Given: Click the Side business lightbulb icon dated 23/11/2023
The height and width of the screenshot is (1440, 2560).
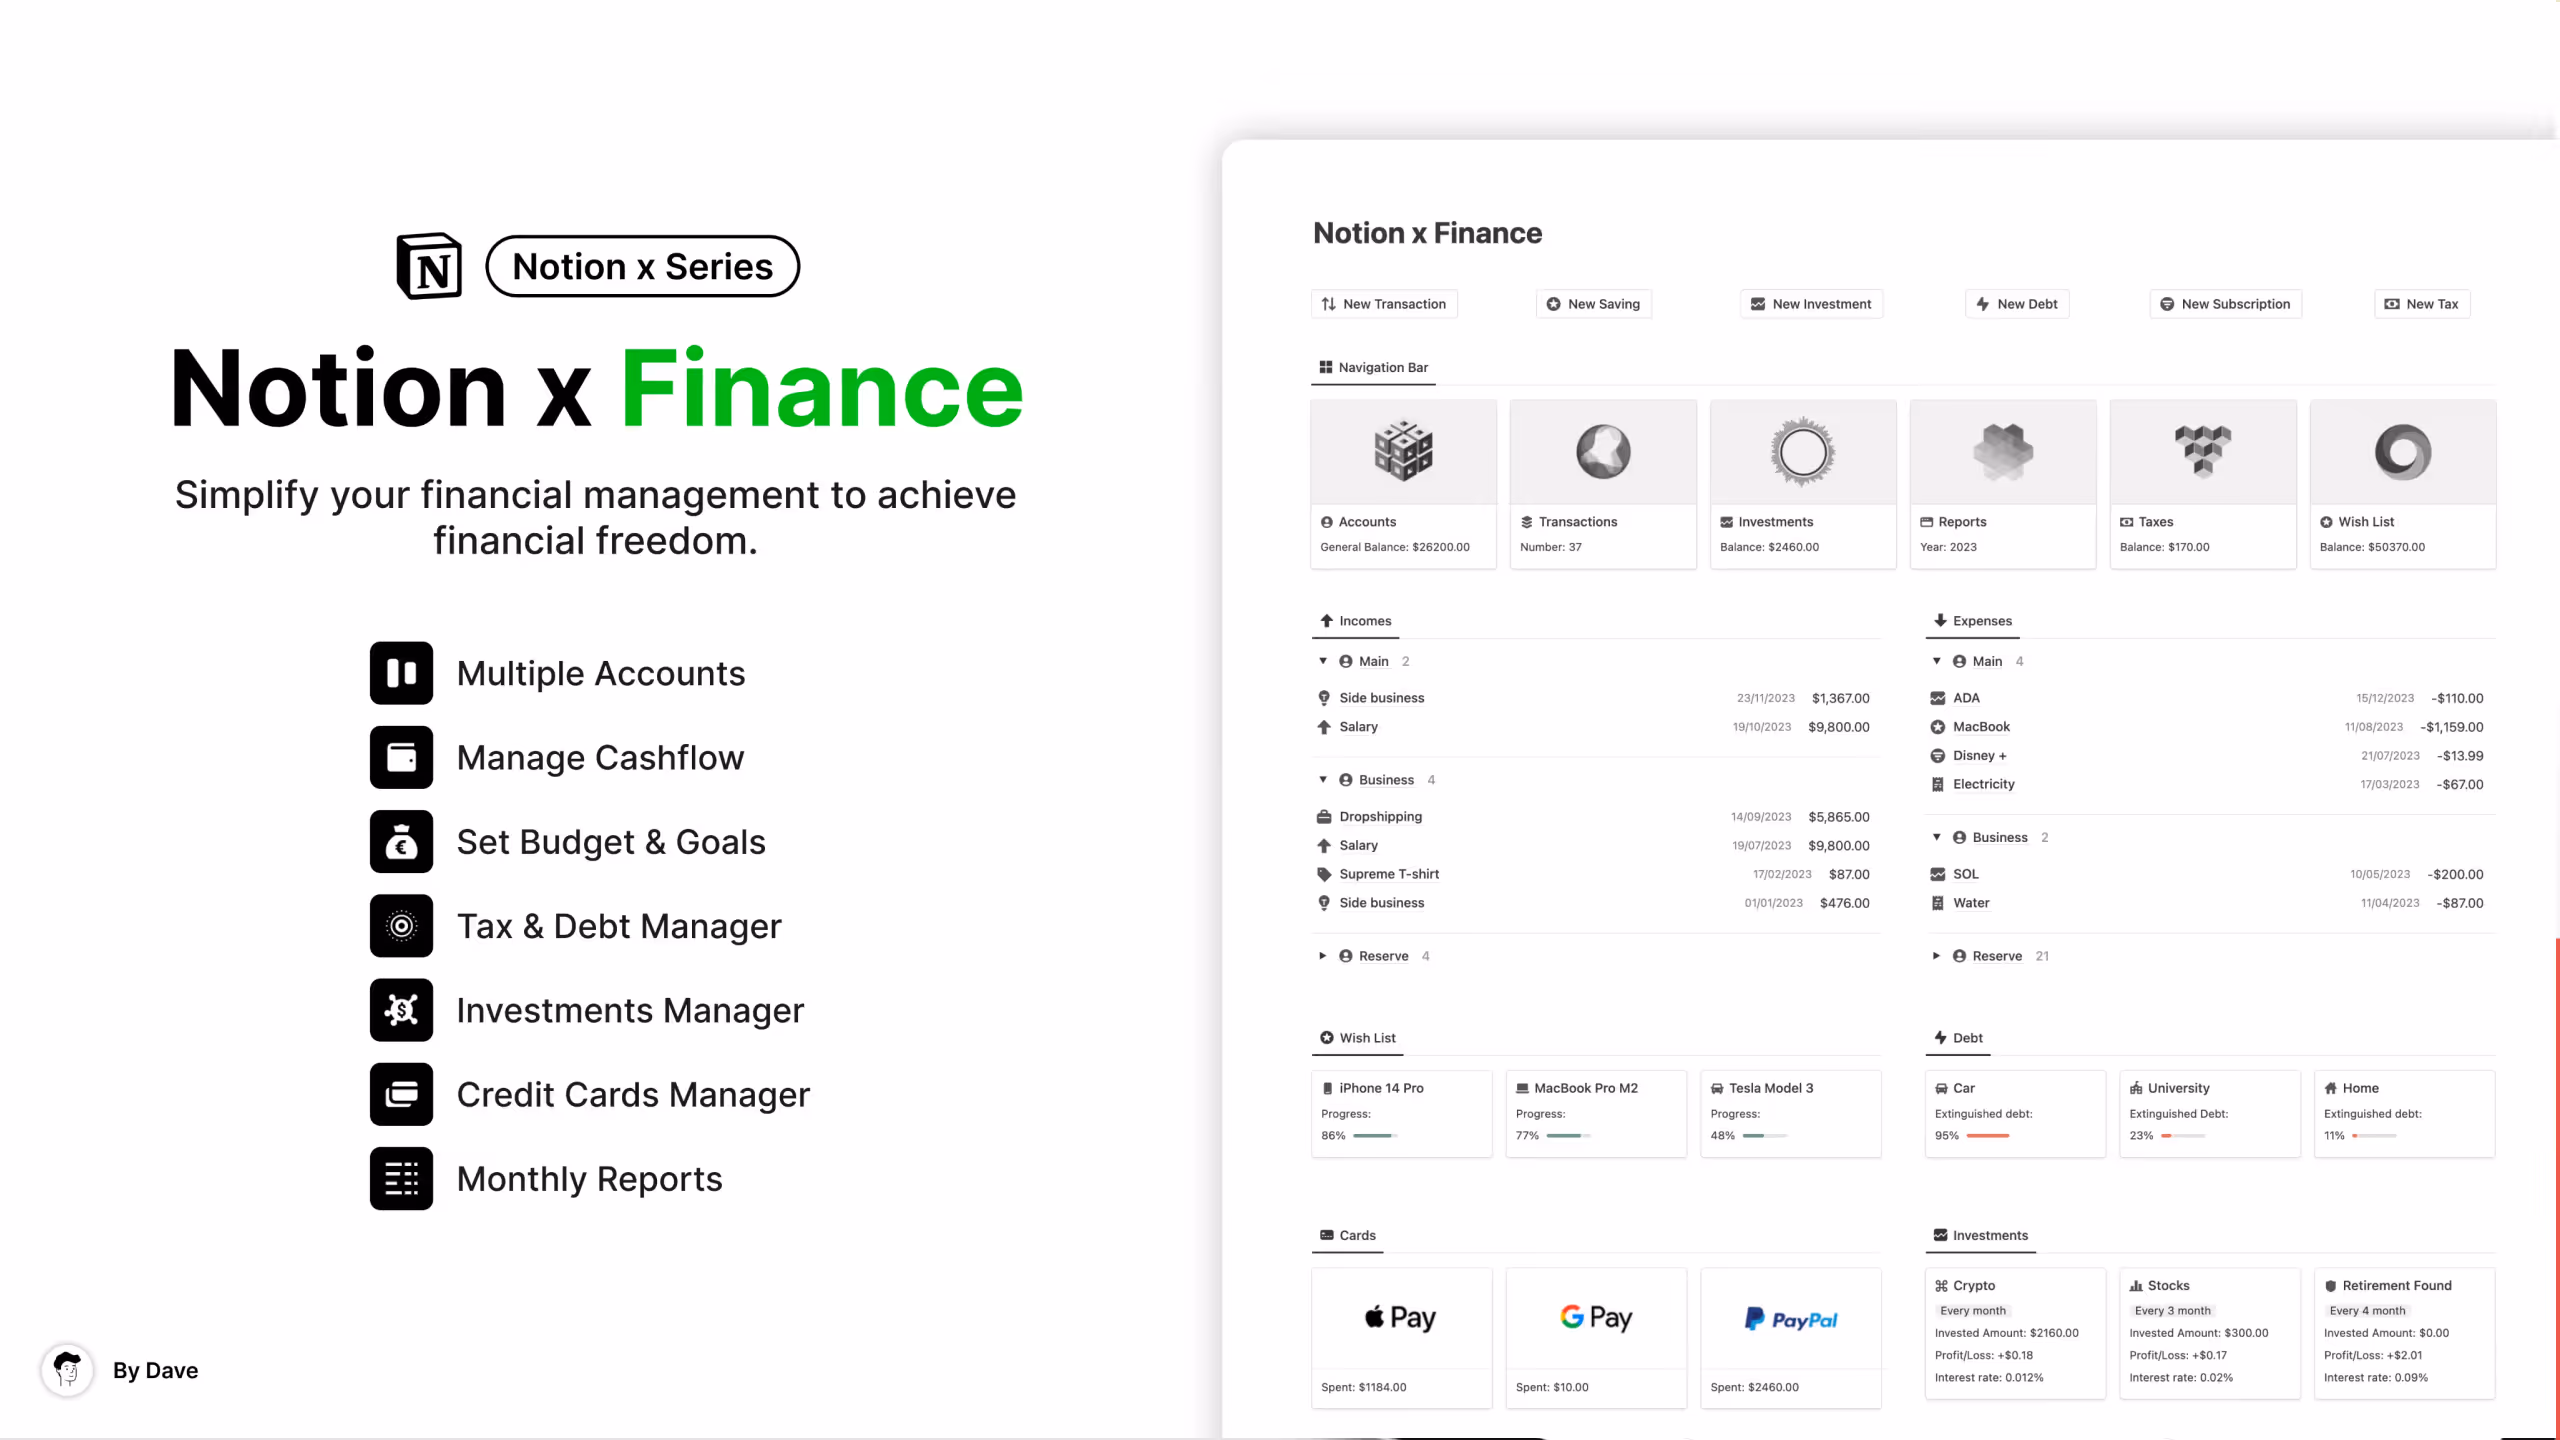Looking at the screenshot, I should click(1324, 698).
